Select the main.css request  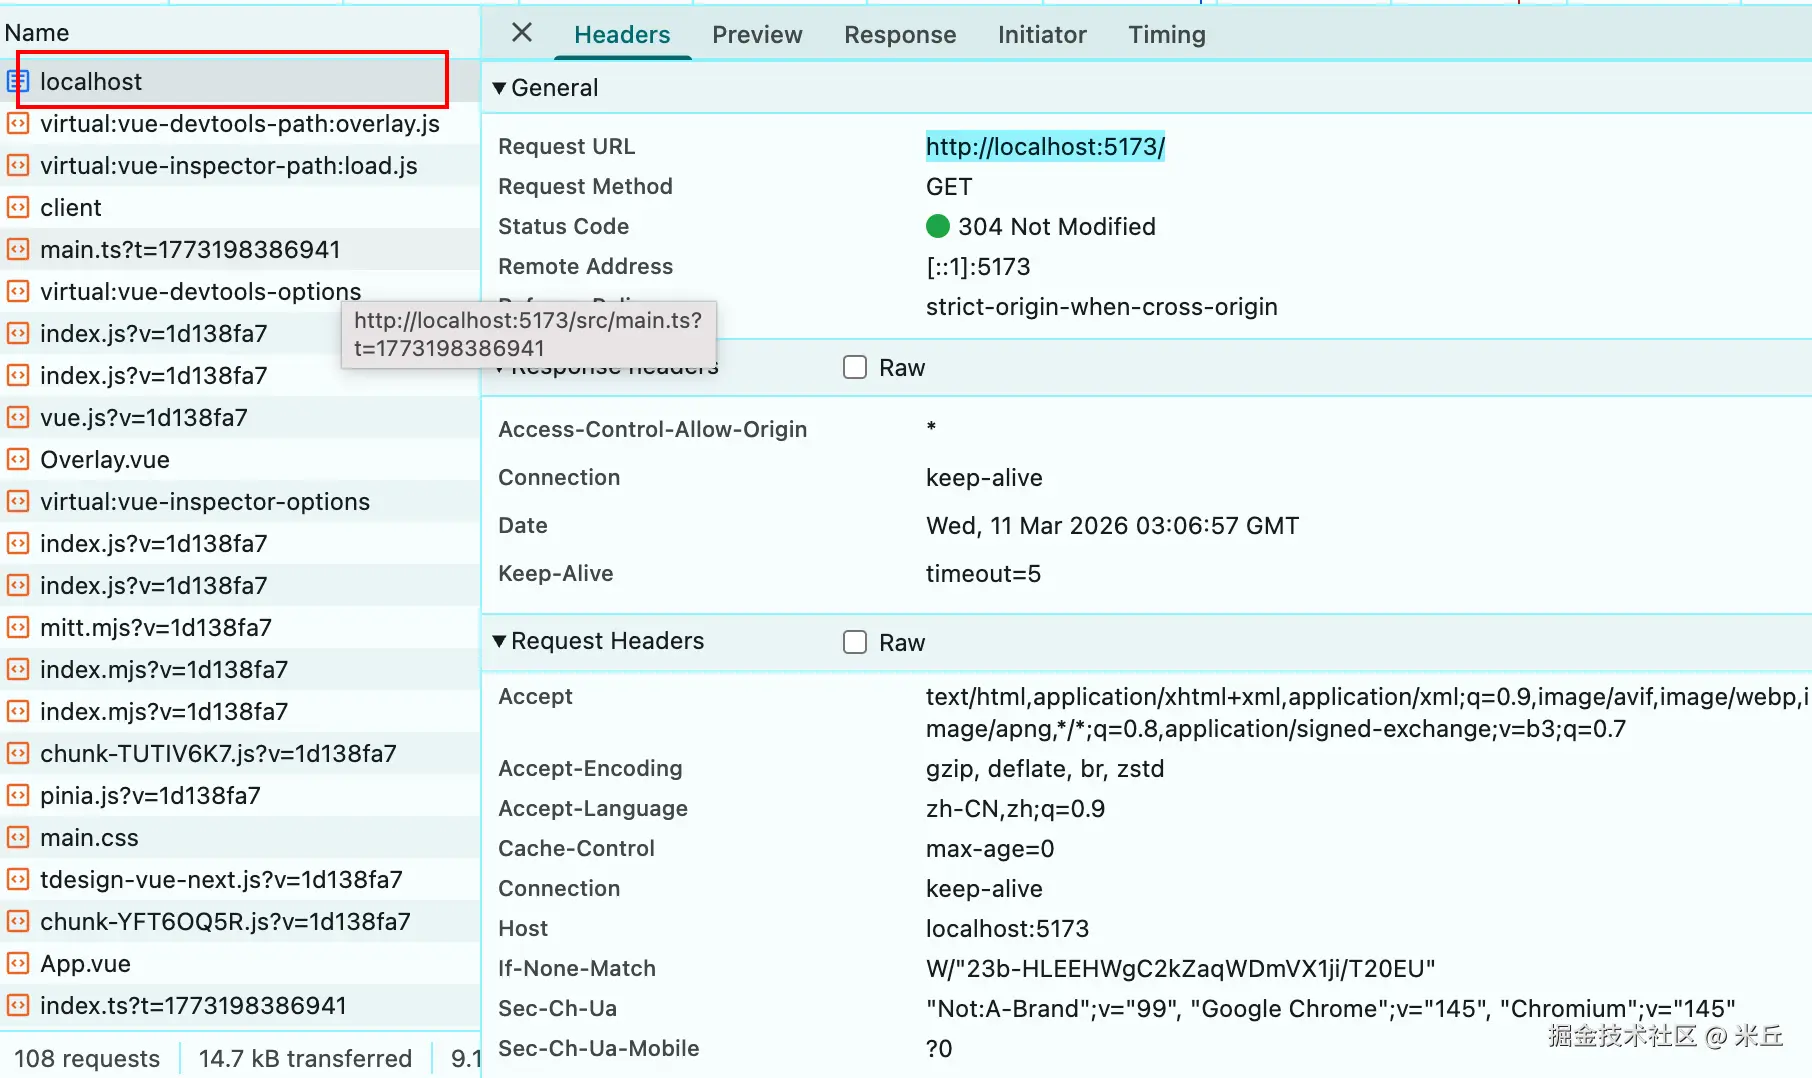(240, 837)
